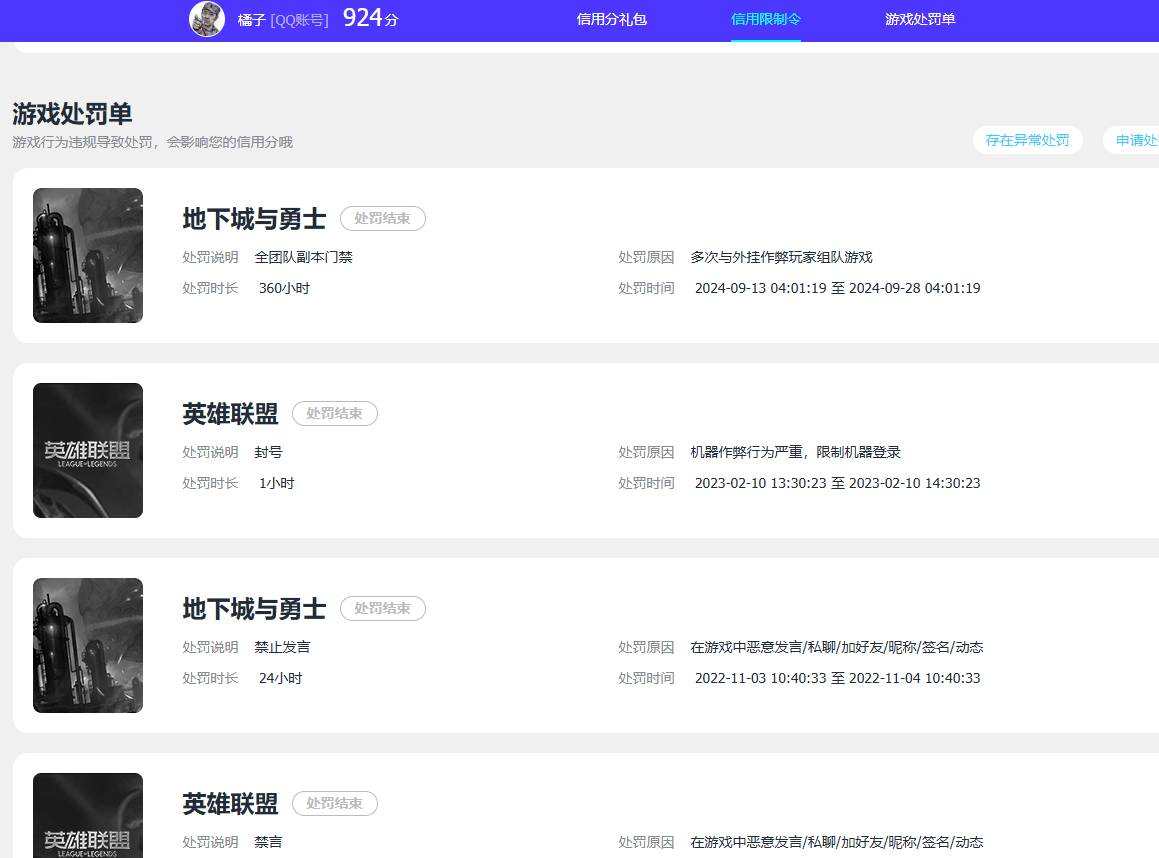Click the user avatar in the header
The height and width of the screenshot is (858, 1159).
pos(207,18)
